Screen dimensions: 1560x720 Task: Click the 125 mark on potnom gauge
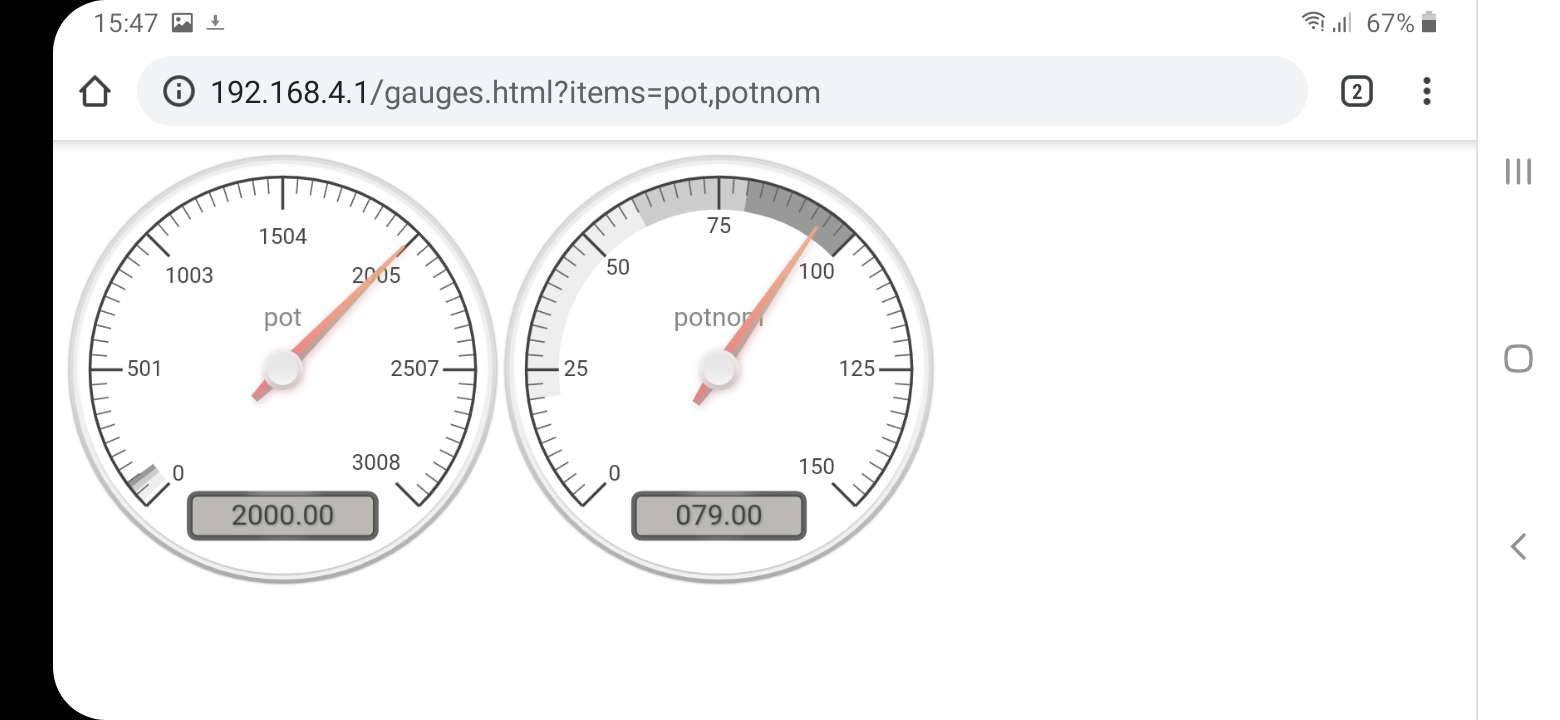pos(857,369)
